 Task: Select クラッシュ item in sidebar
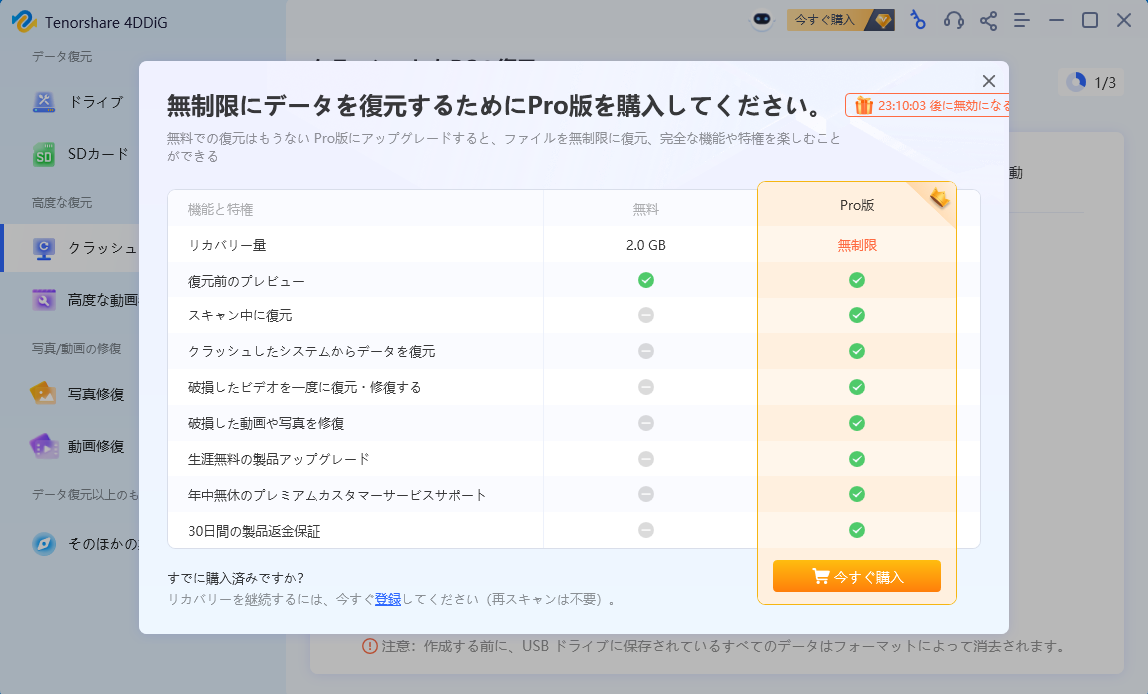pyautogui.click(x=71, y=248)
